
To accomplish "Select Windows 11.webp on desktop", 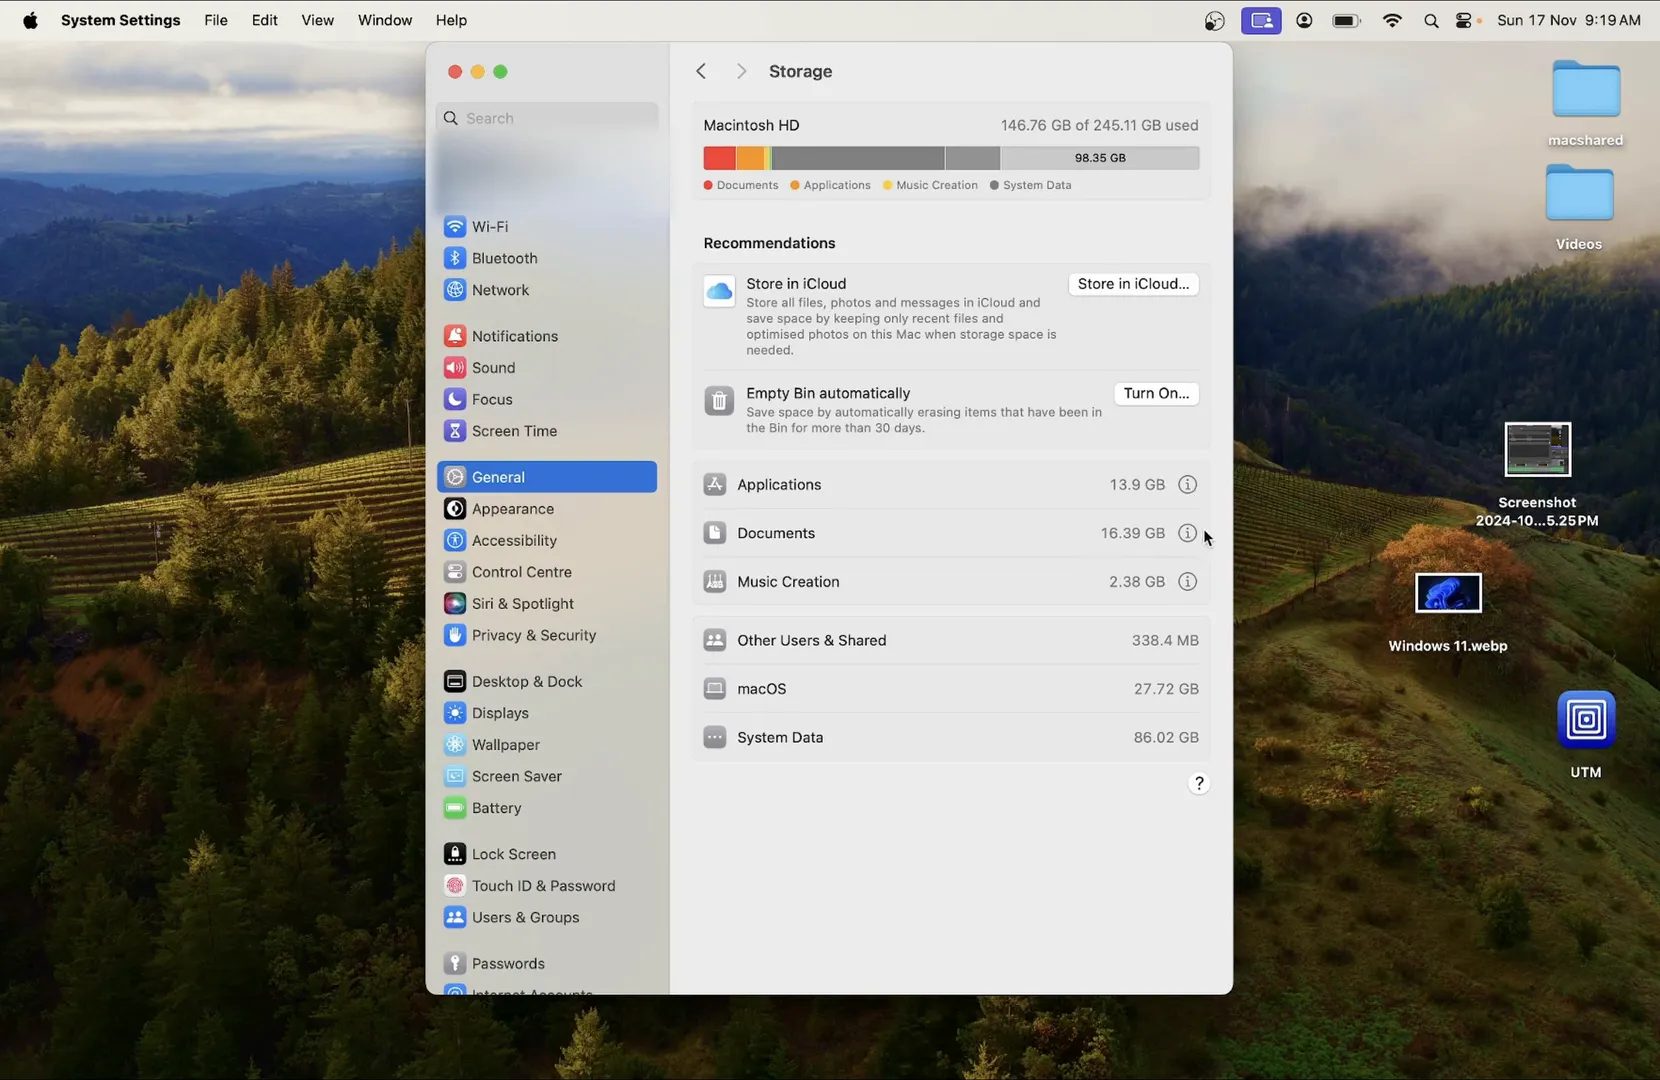I will coord(1448,593).
